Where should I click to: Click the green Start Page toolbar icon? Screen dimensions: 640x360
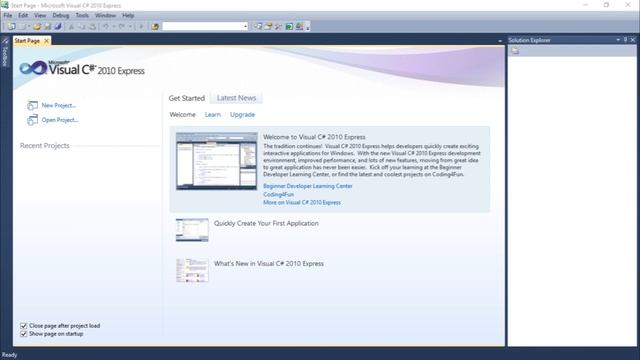click(289, 27)
